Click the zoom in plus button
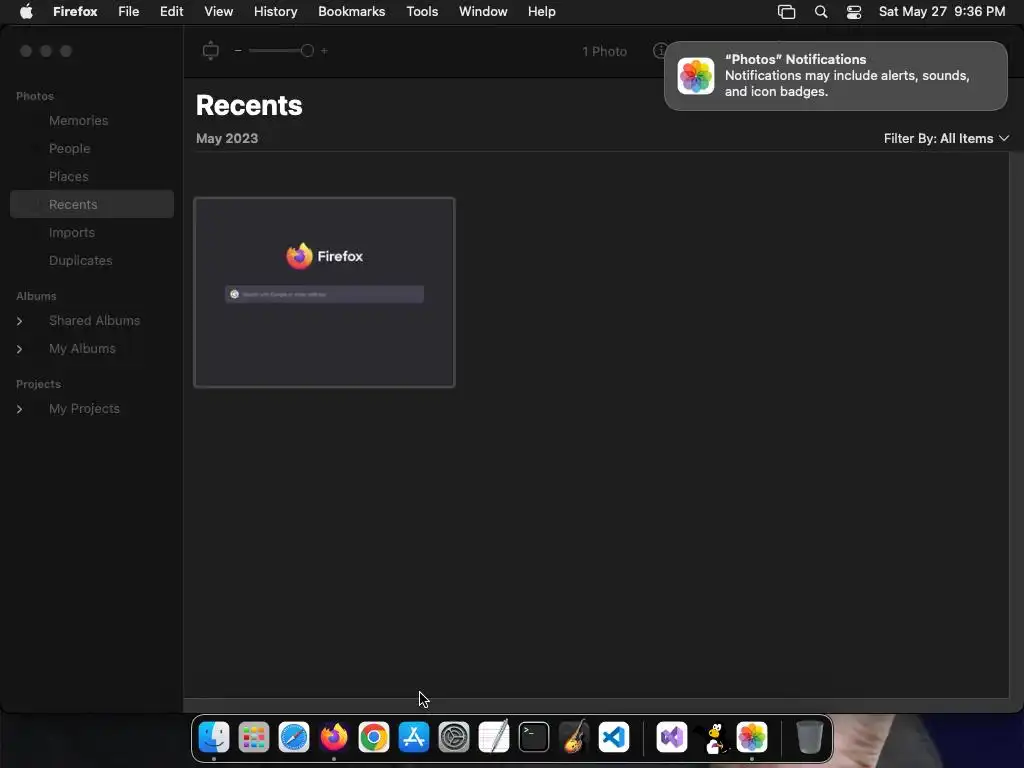 [324, 50]
